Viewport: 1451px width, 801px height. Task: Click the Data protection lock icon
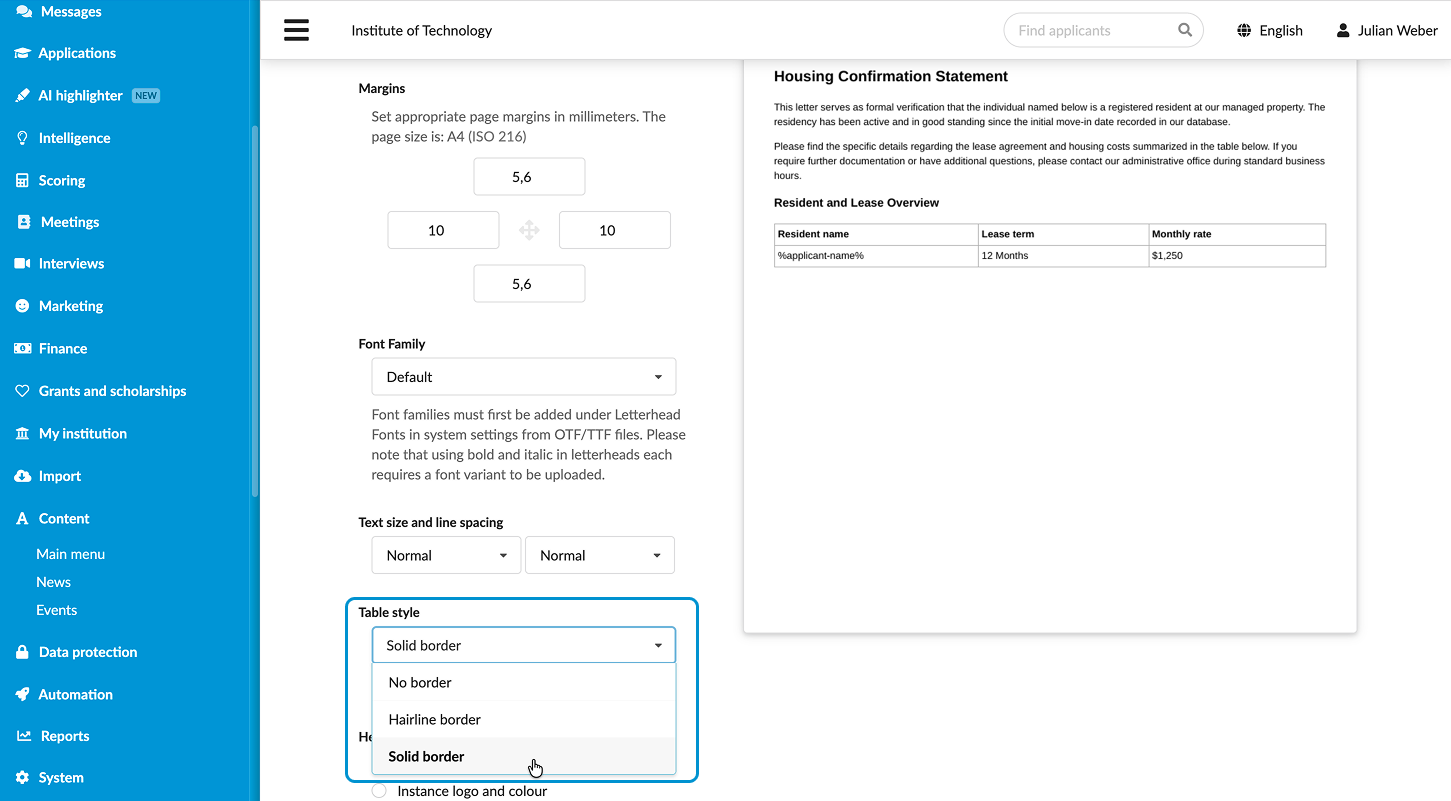pos(22,652)
